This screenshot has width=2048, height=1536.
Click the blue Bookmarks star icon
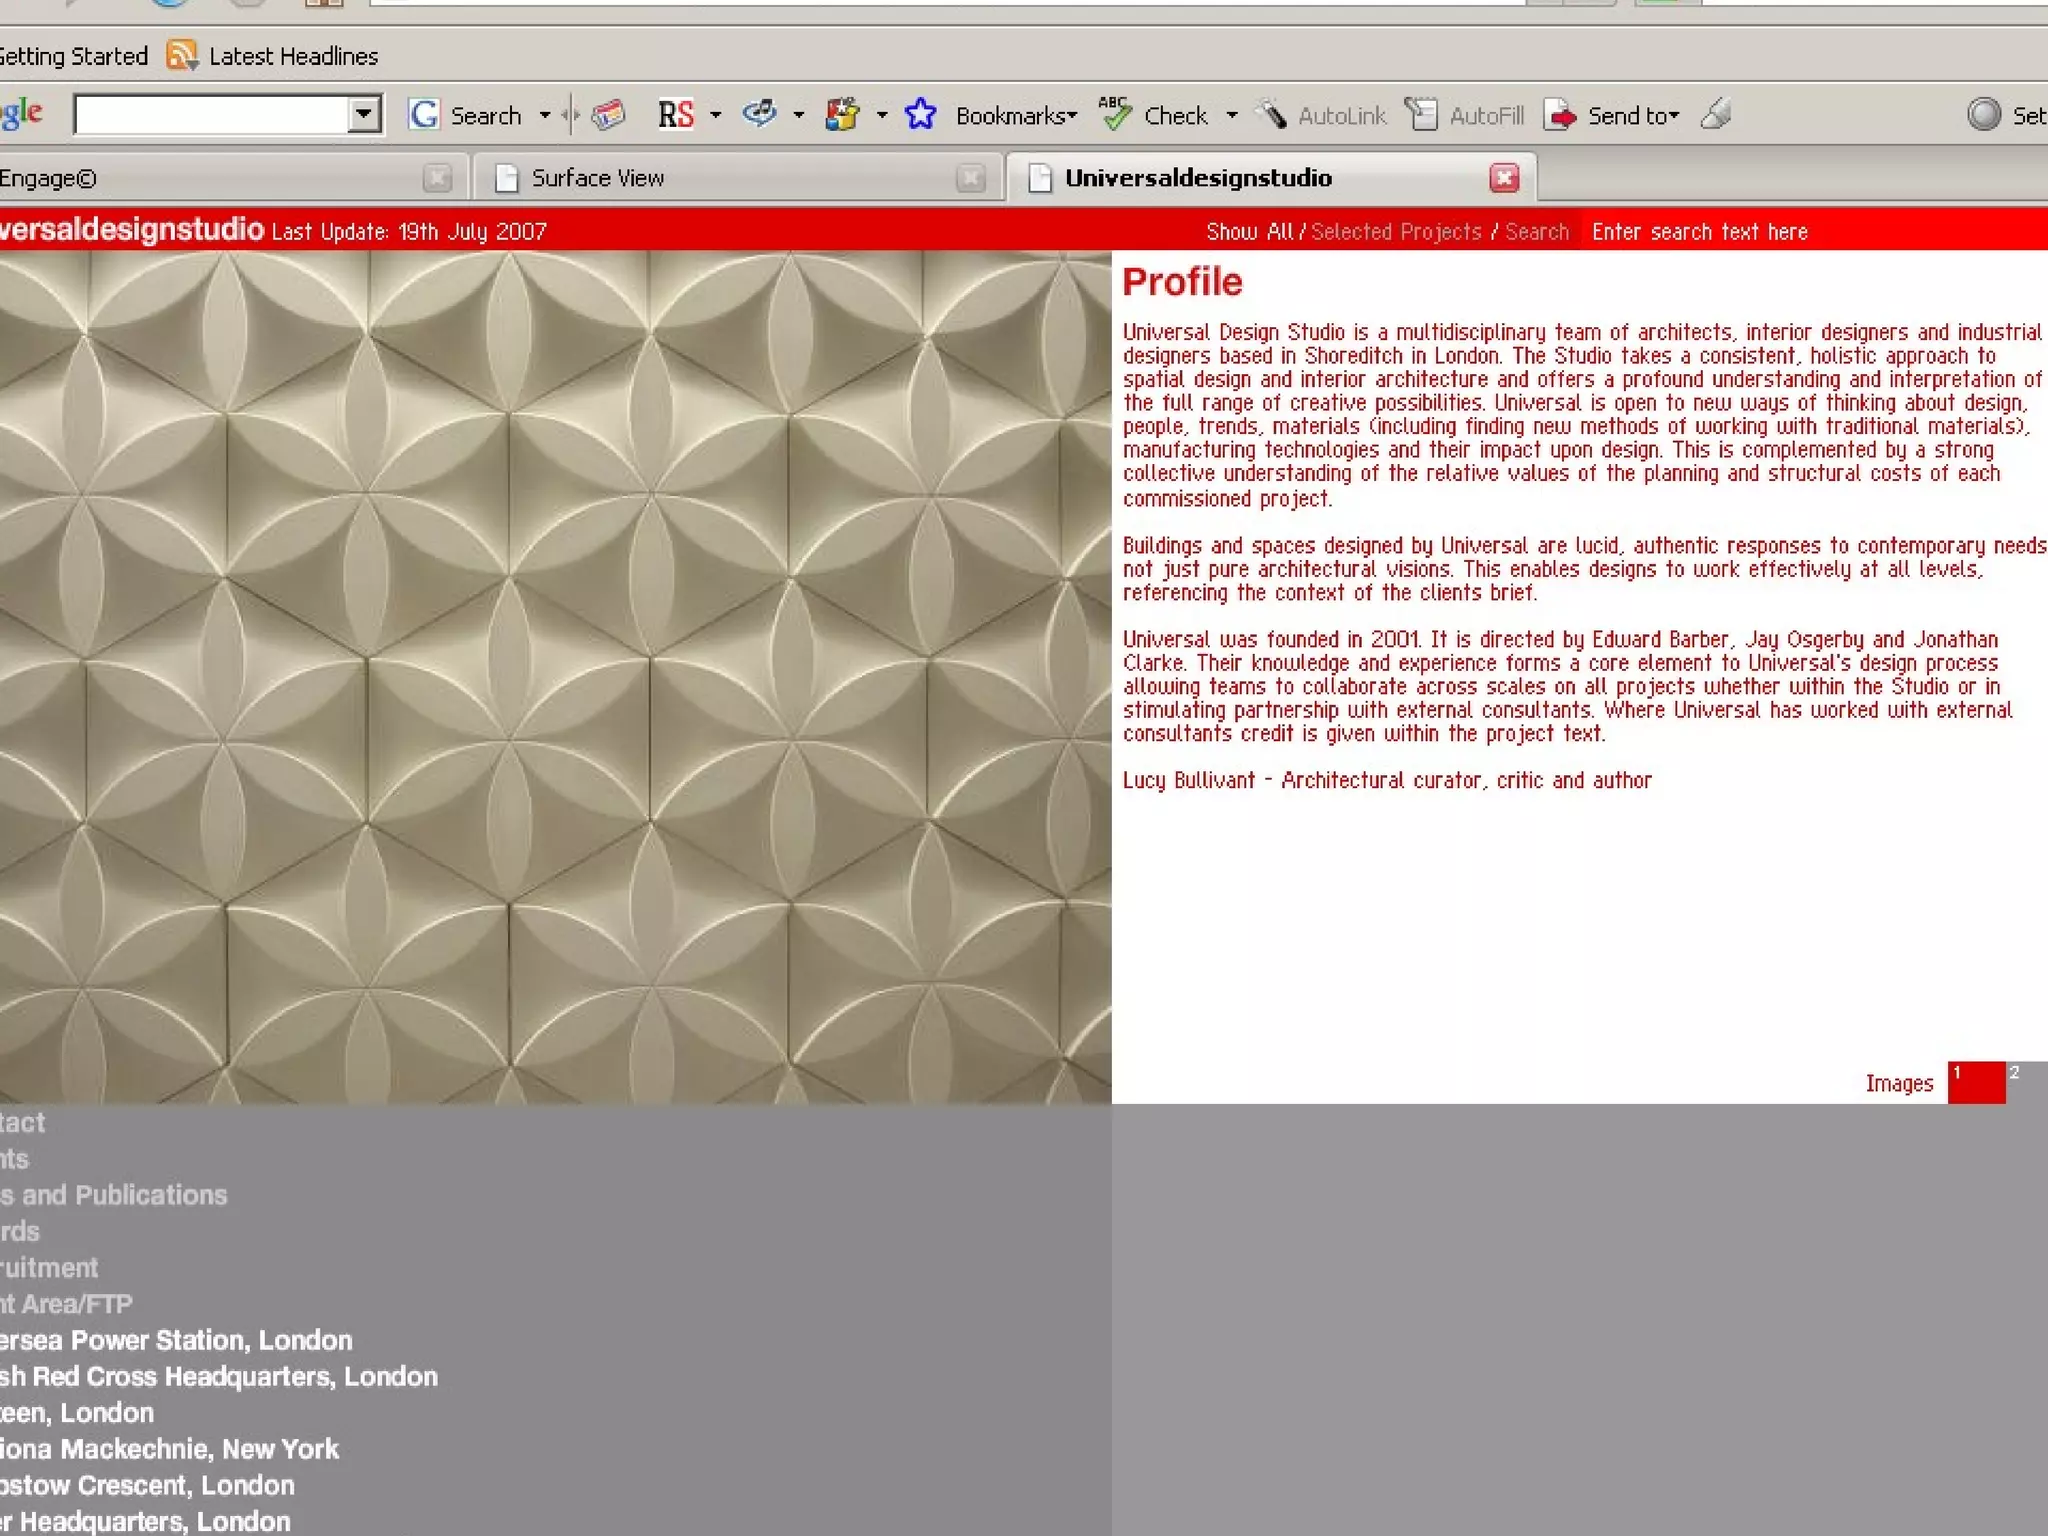point(920,115)
